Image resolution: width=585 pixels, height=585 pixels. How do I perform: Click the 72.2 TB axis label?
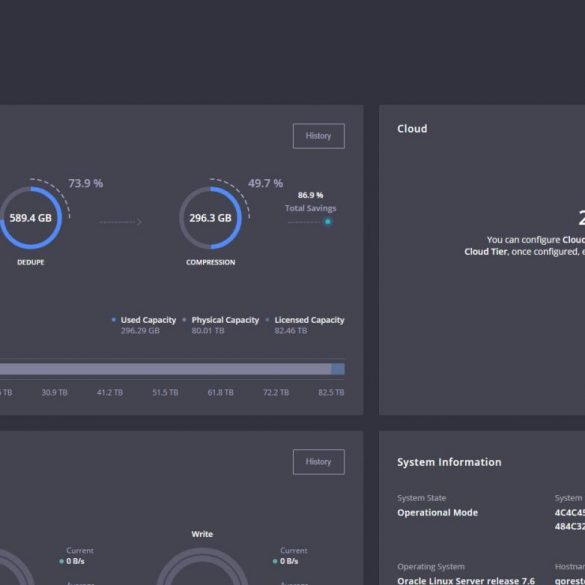276,392
